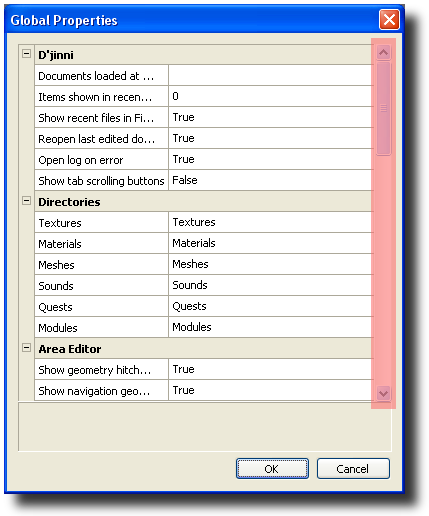Collapse the Area Editor category
The image size is (429, 516).
pyautogui.click(x=26, y=348)
